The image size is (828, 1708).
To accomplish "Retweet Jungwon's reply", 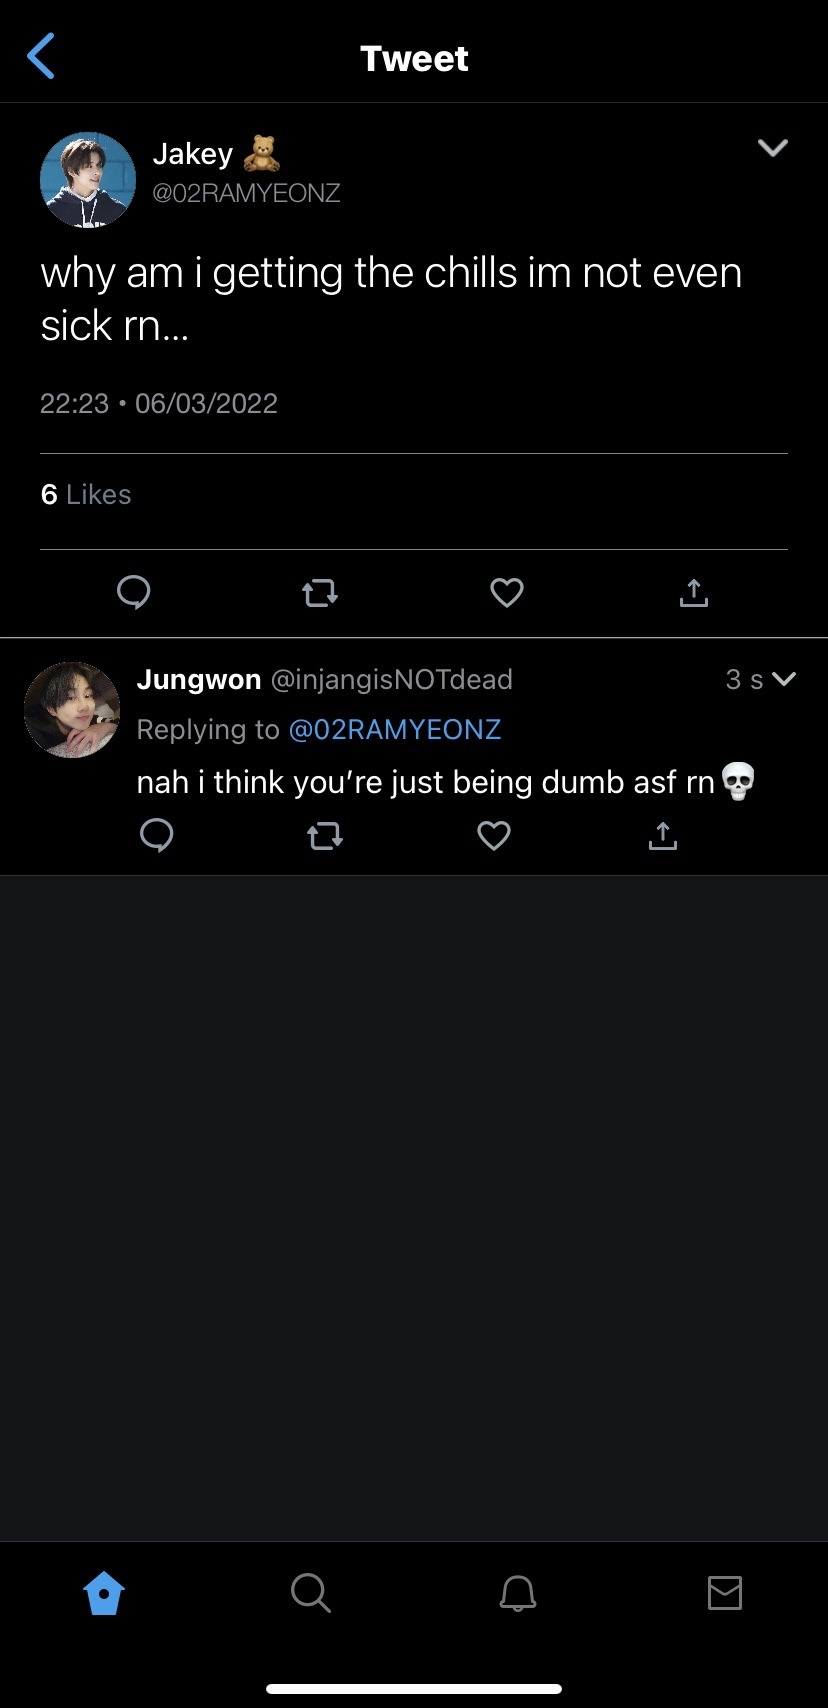I will pyautogui.click(x=325, y=835).
